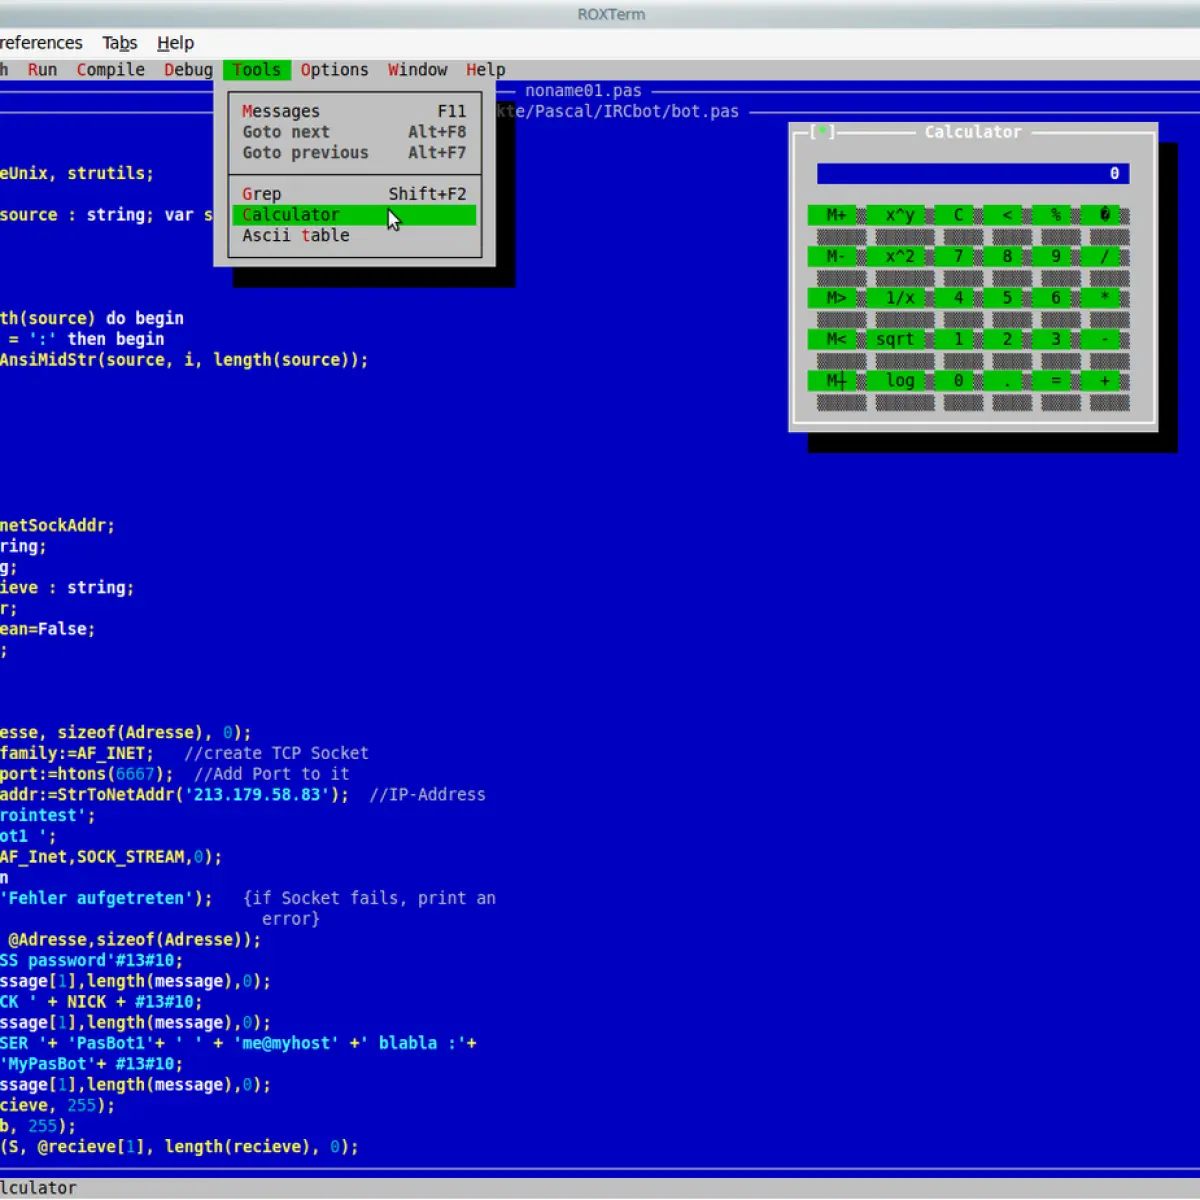This screenshot has width=1200, height=1200.
Task: Click the M- calculator button
Action: (832, 256)
